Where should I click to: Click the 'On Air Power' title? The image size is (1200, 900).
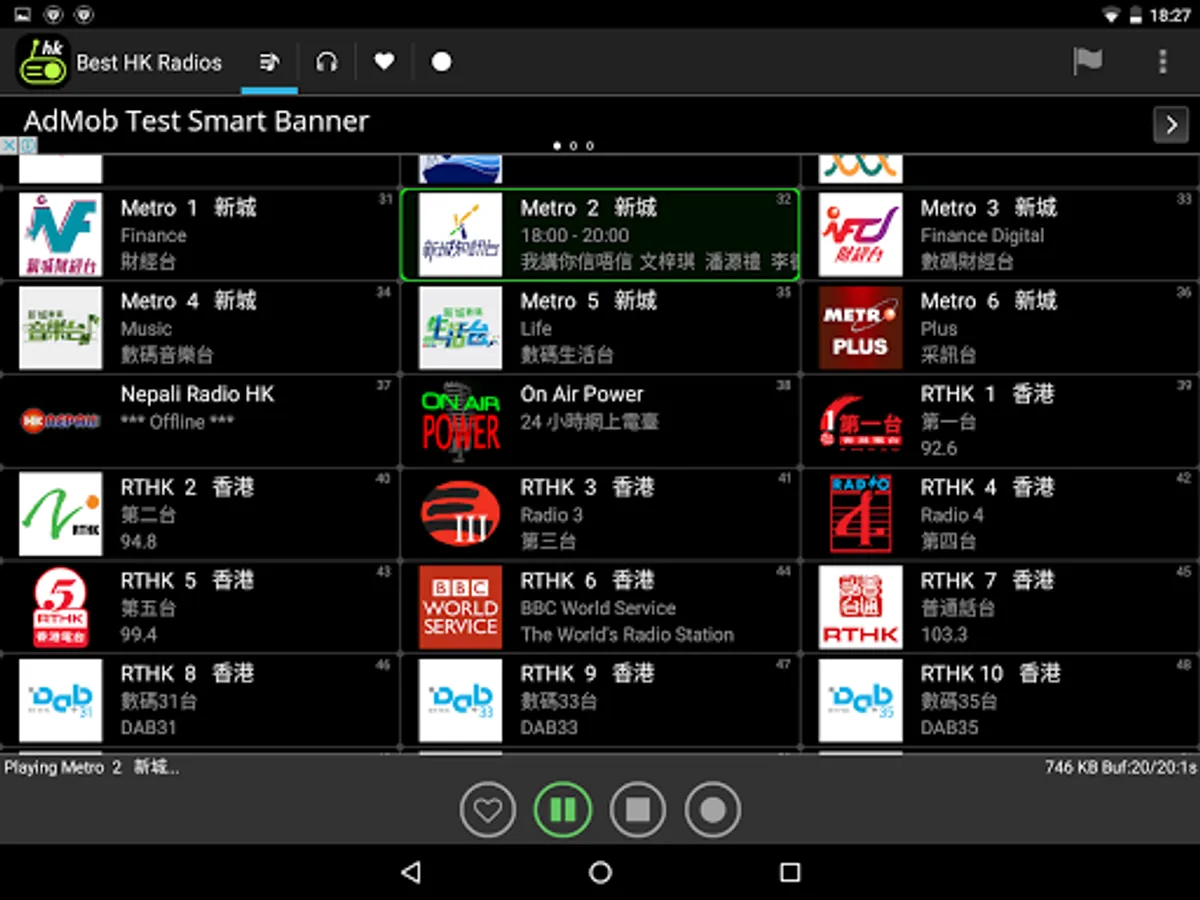click(x=582, y=394)
